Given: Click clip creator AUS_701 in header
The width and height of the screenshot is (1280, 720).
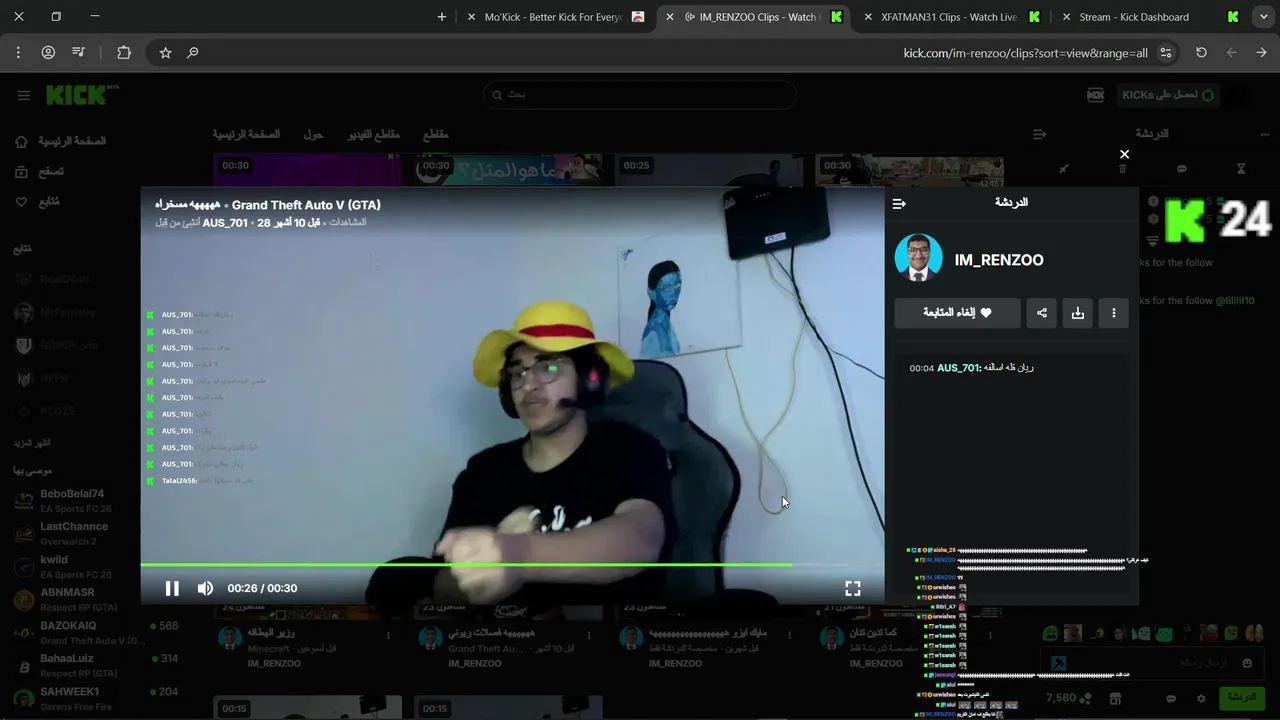Looking at the screenshot, I should point(224,222).
